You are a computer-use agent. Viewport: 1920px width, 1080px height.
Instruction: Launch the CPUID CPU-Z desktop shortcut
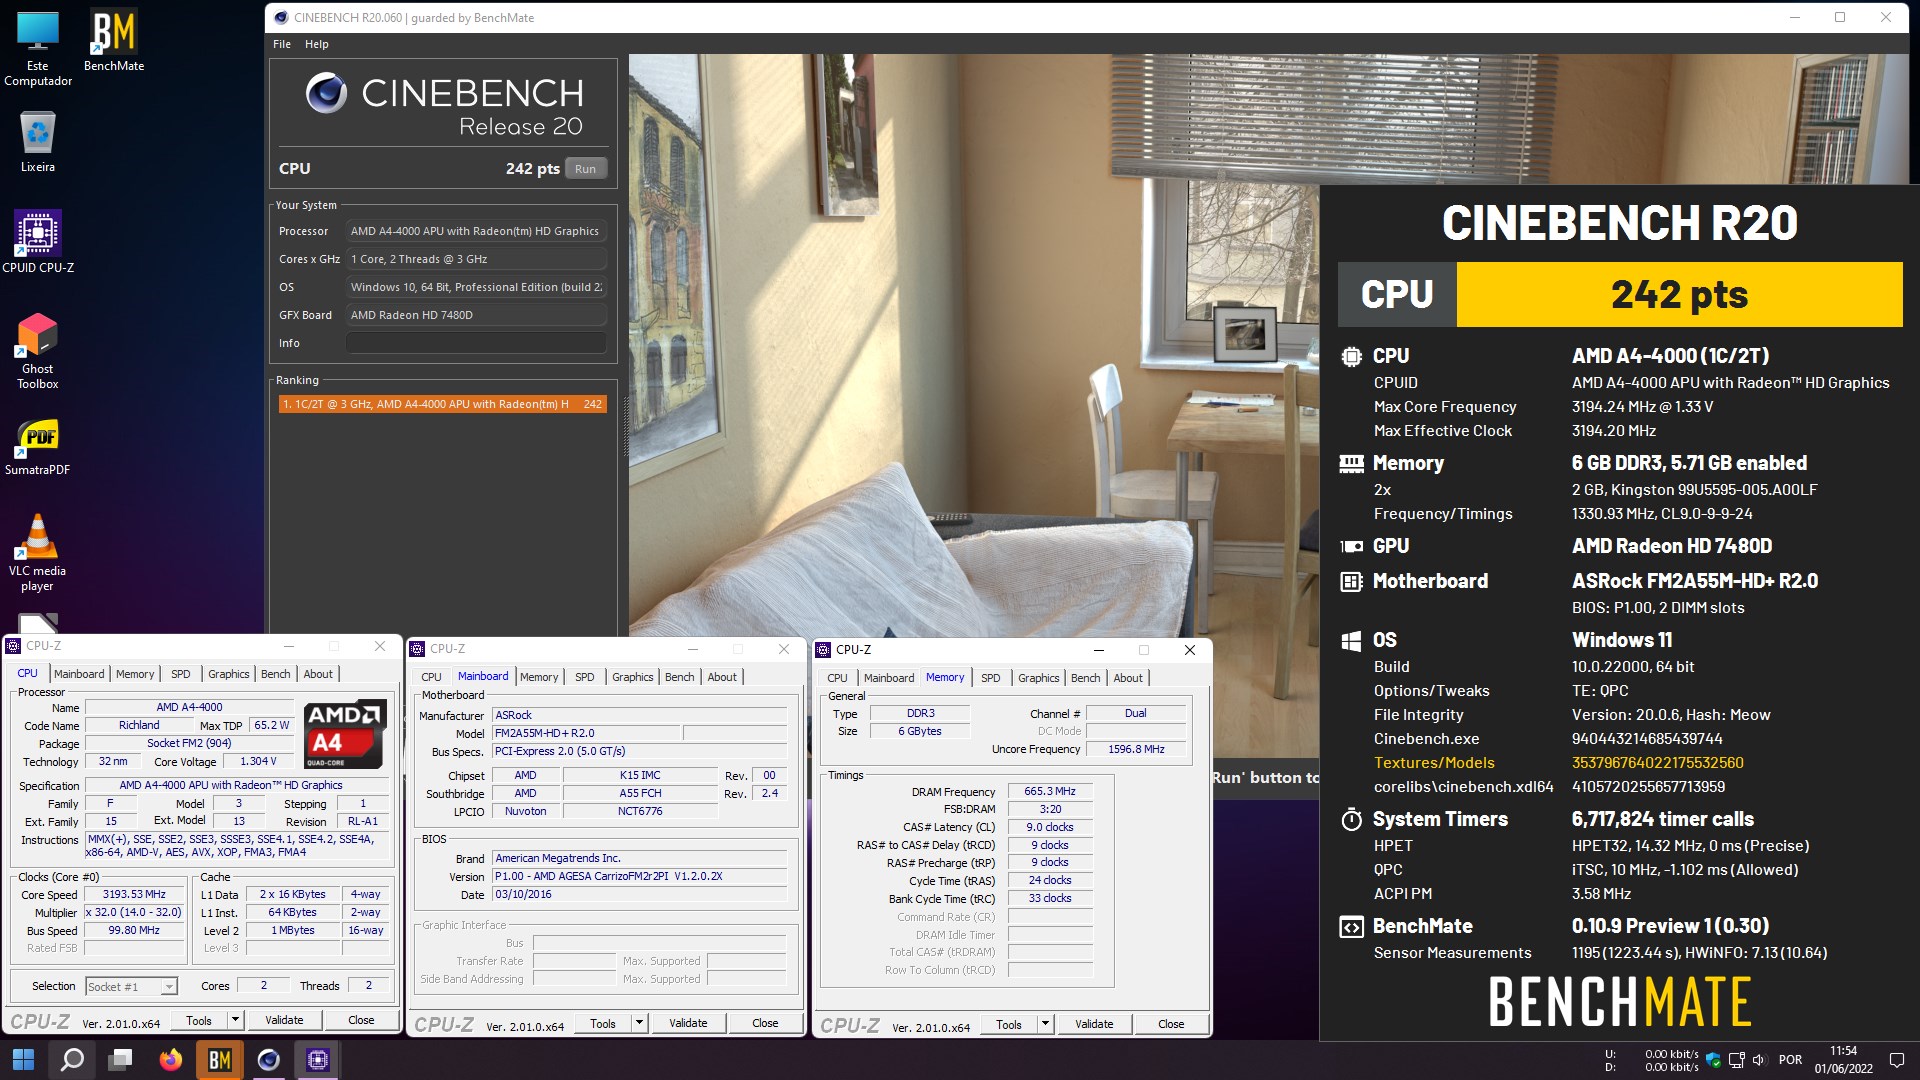38,241
